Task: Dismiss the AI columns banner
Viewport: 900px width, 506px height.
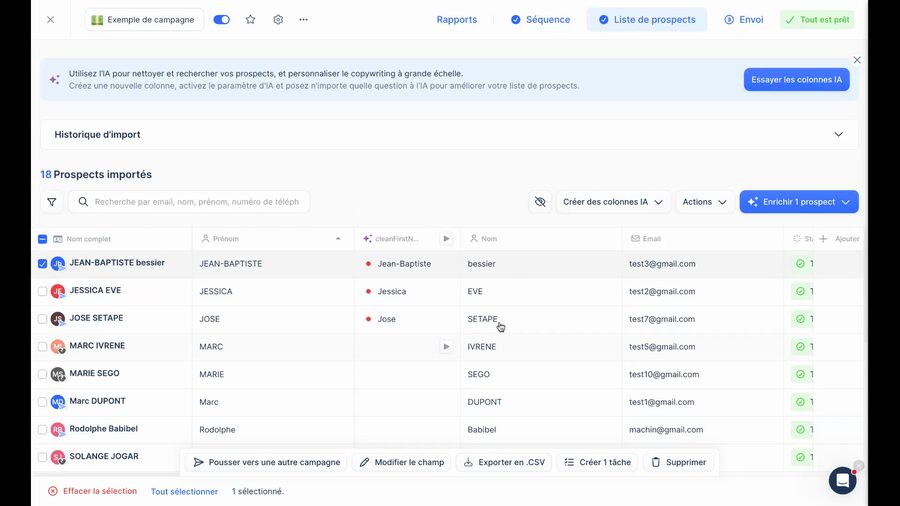Action: point(856,60)
